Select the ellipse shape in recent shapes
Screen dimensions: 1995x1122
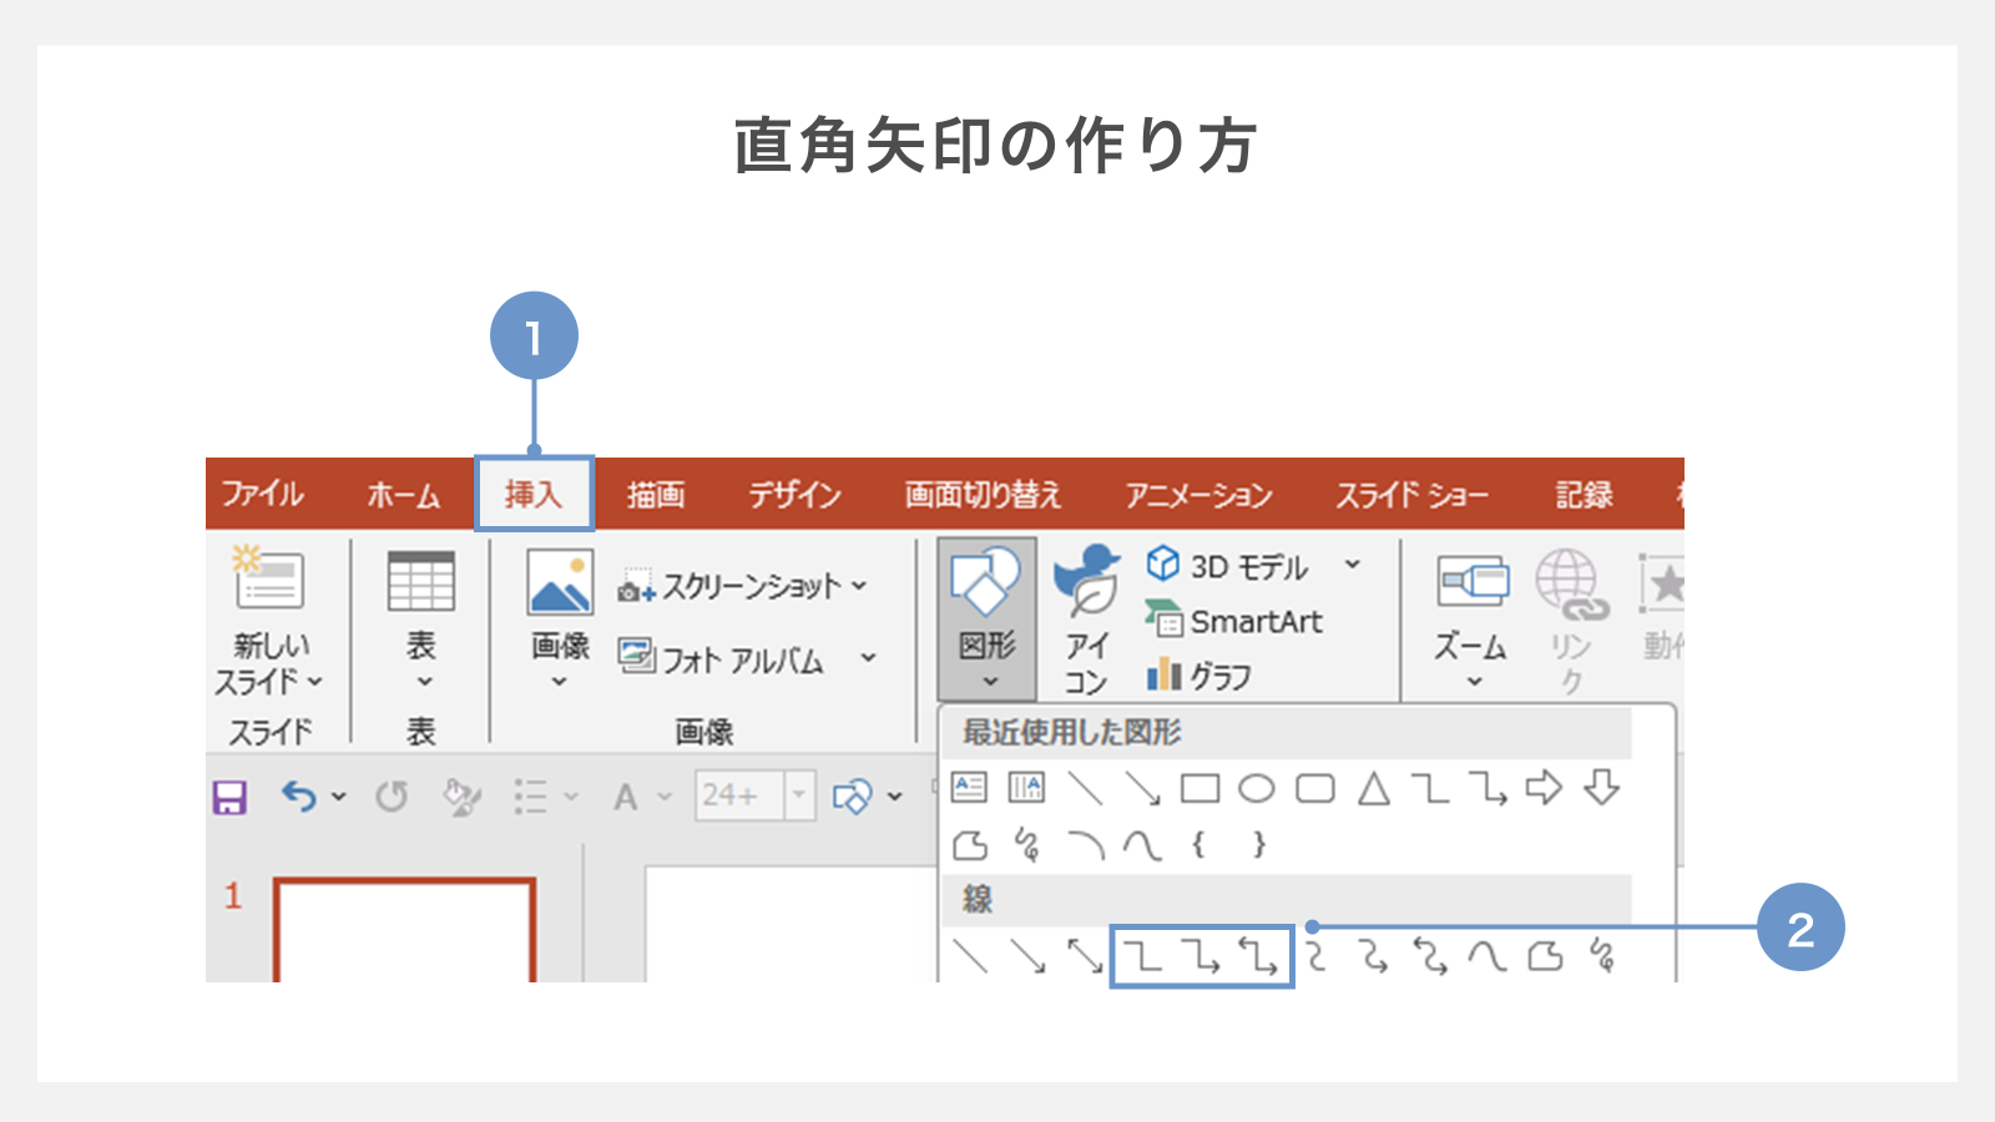1257,789
